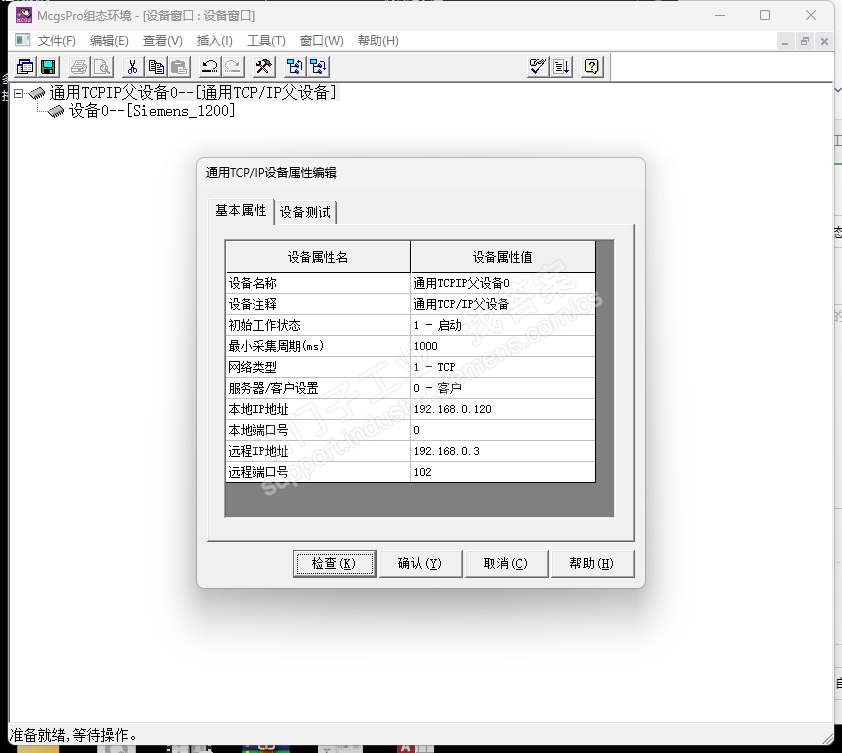Open print preview magnifier icon
Viewport: 842px width, 753px height.
pos(102,67)
